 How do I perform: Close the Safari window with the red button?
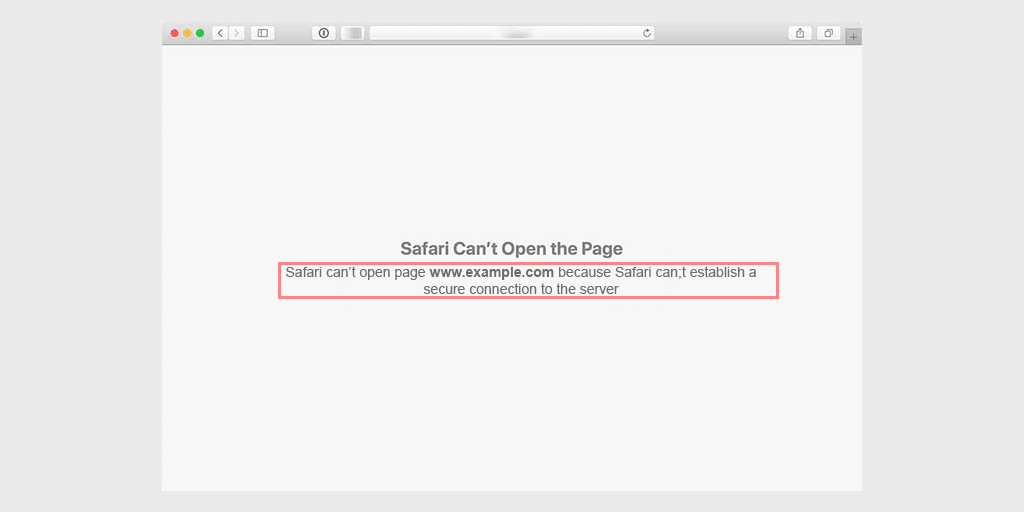coord(174,33)
